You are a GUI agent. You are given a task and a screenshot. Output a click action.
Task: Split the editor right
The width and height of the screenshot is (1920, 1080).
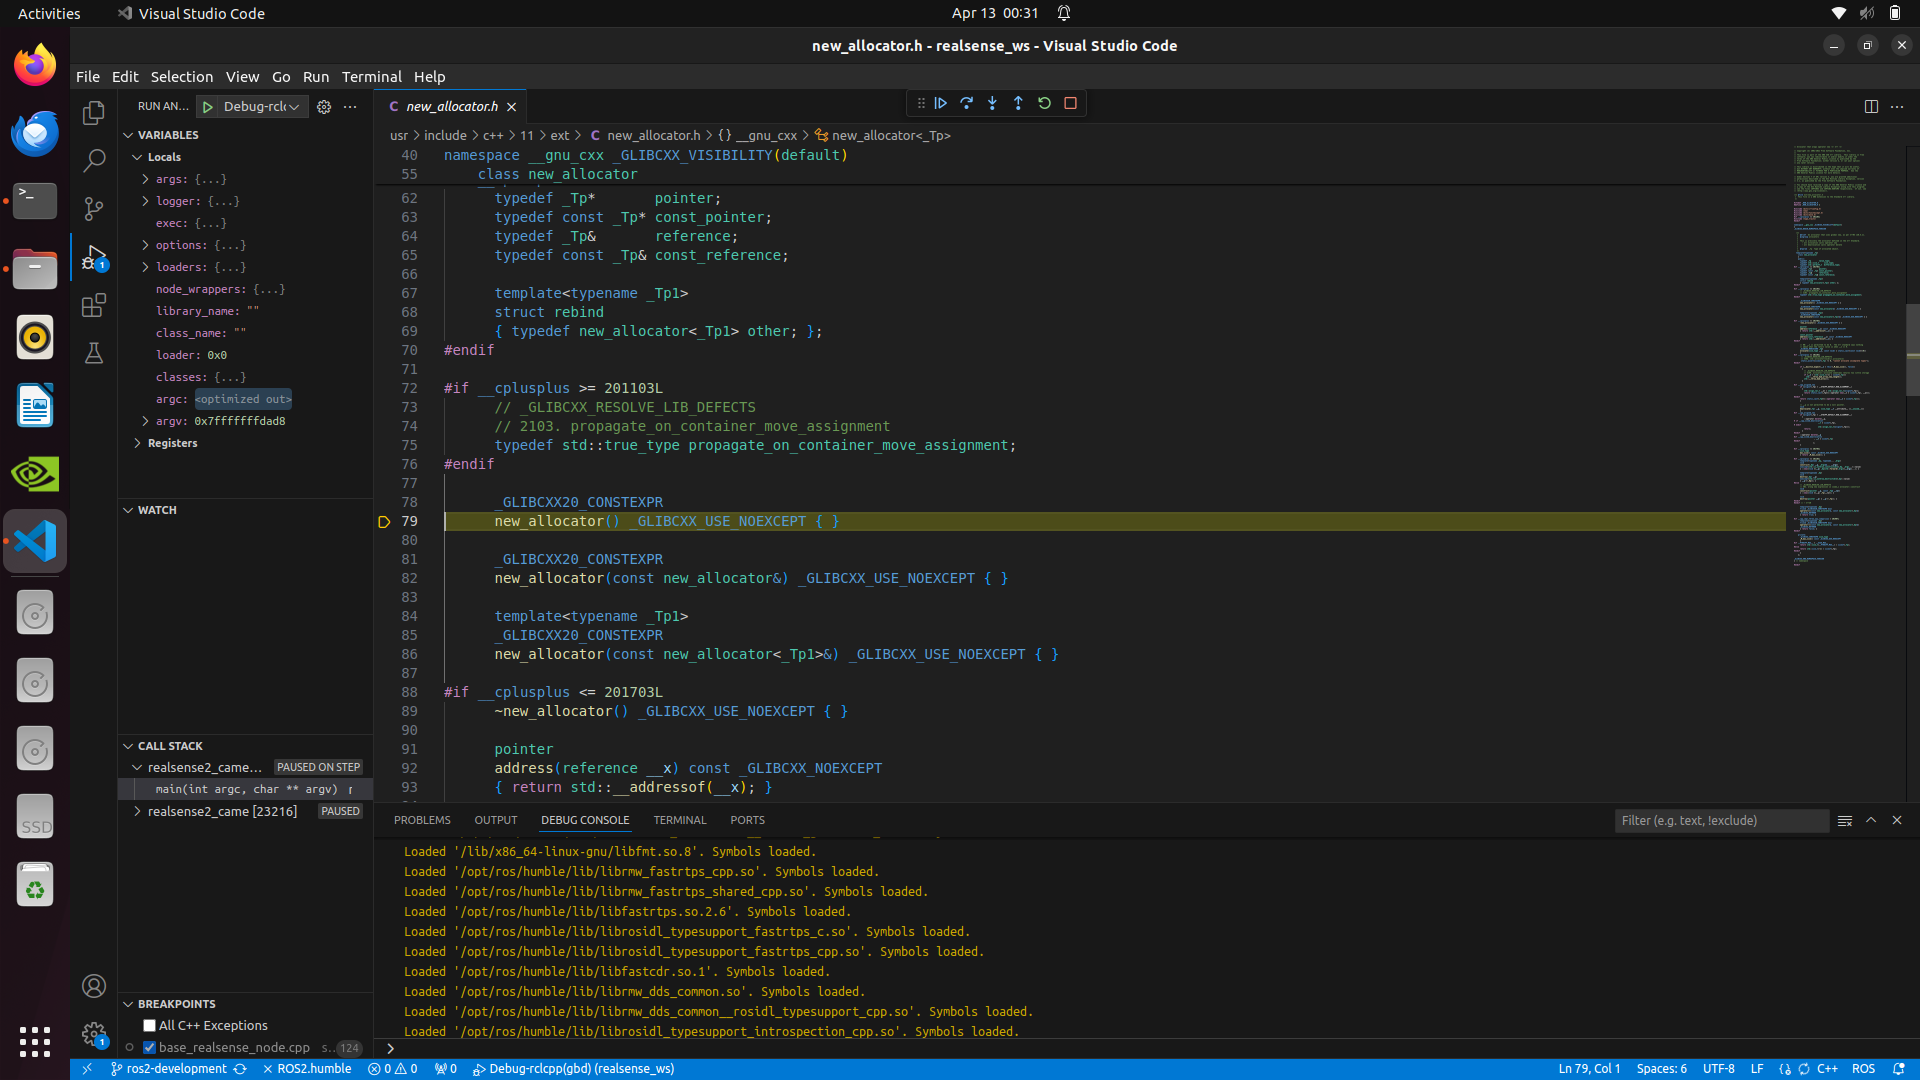[1871, 106]
